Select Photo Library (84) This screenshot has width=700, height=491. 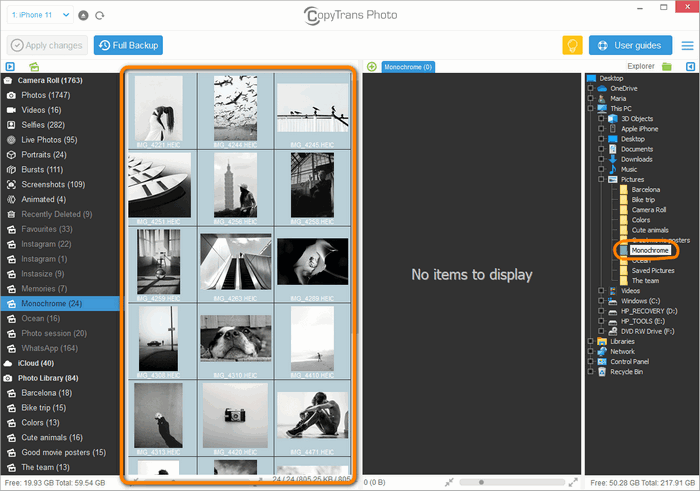pyautogui.click(x=48, y=378)
